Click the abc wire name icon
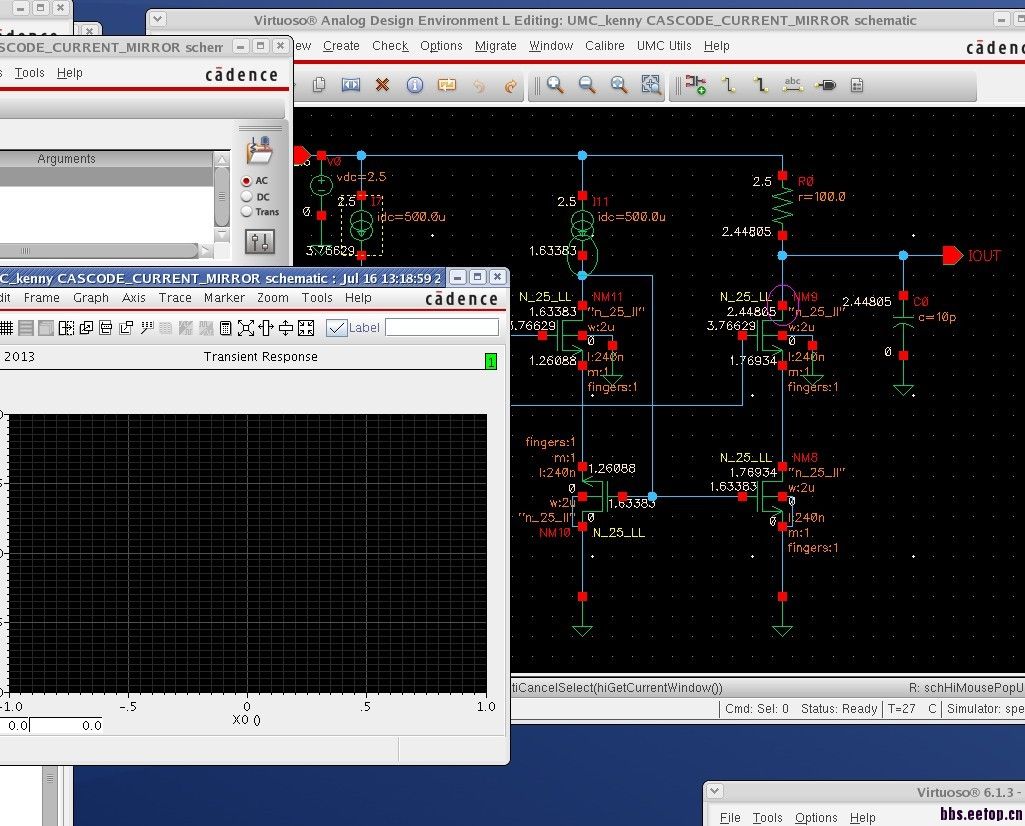Viewport: 1025px width, 826px height. [793, 86]
